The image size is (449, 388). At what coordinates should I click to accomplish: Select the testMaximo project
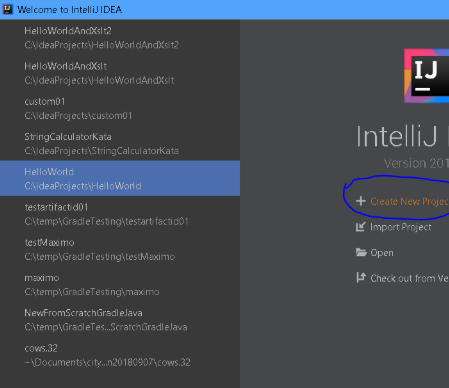point(120,249)
